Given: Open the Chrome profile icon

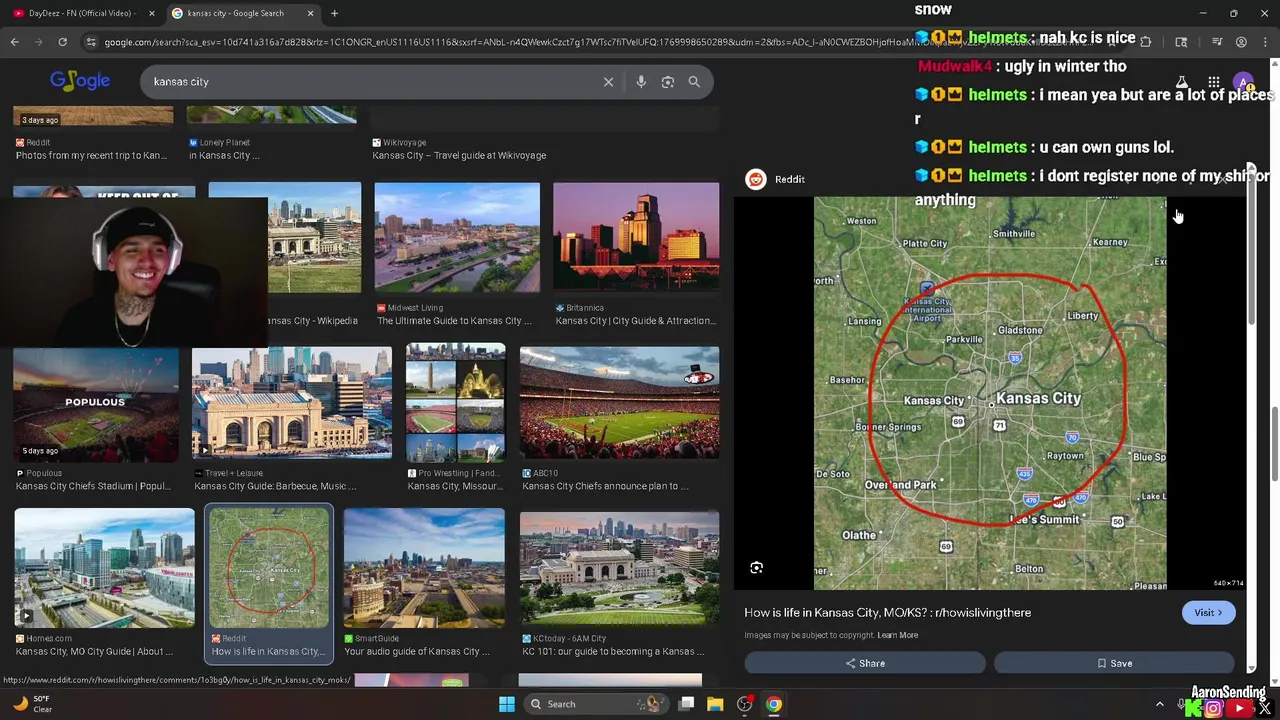Looking at the screenshot, I should tap(1241, 42).
